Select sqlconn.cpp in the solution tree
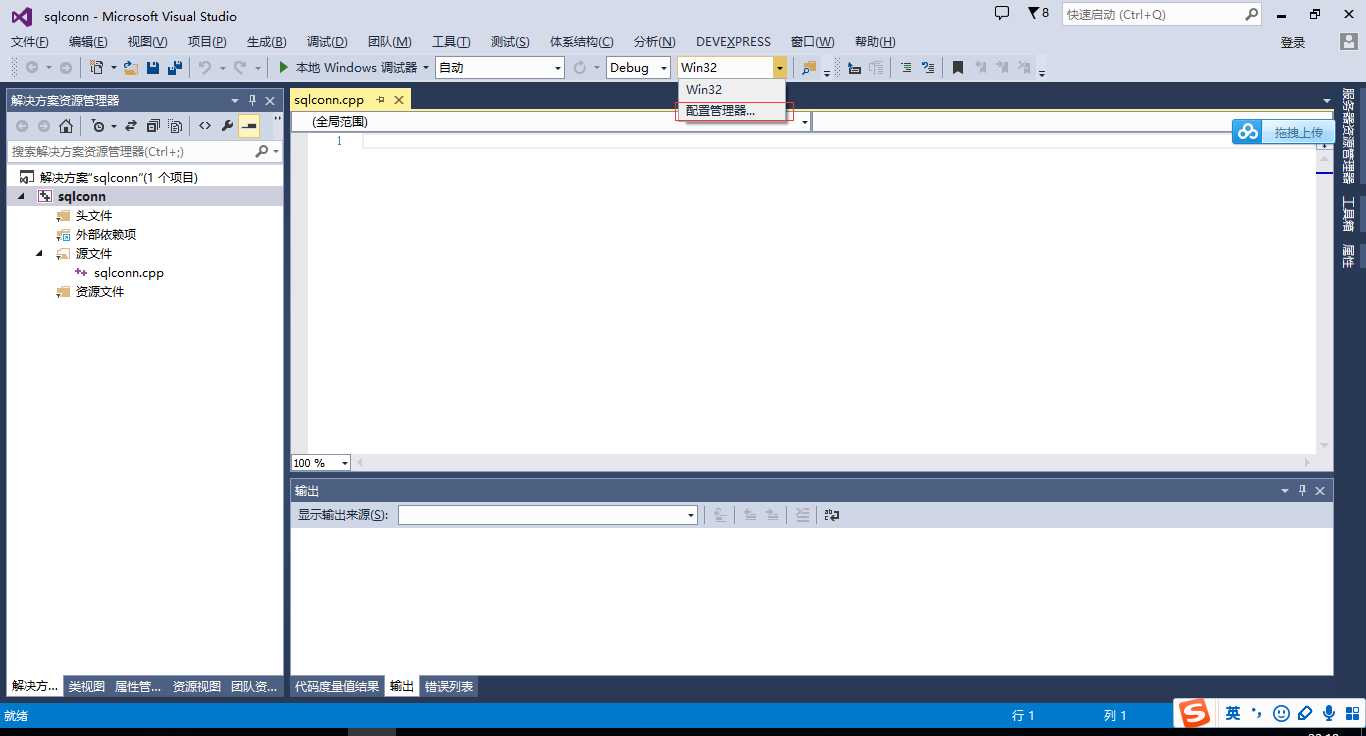Viewport: 1366px width, 736px height. [x=129, y=273]
